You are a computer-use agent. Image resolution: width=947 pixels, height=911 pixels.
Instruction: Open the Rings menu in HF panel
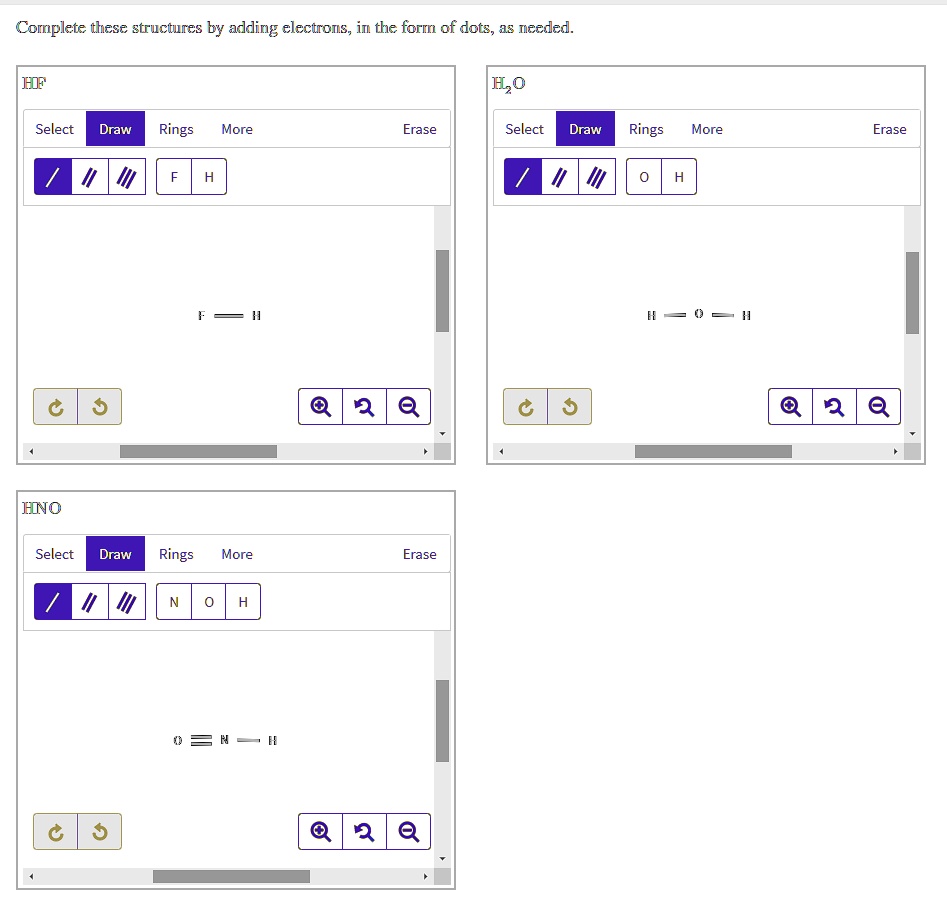click(176, 129)
